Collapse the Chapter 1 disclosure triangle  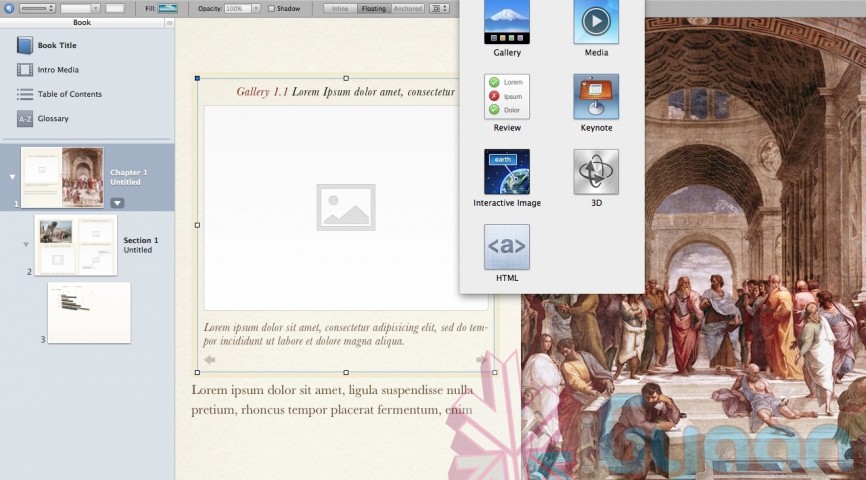click(x=12, y=177)
